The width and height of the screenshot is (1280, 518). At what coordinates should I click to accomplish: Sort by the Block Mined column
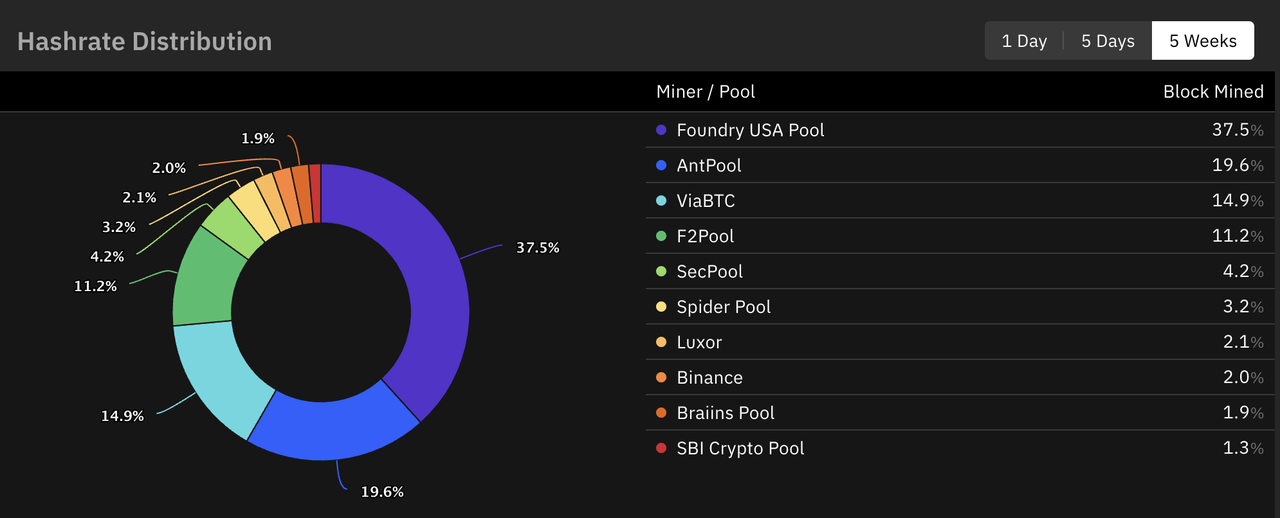[x=1213, y=92]
